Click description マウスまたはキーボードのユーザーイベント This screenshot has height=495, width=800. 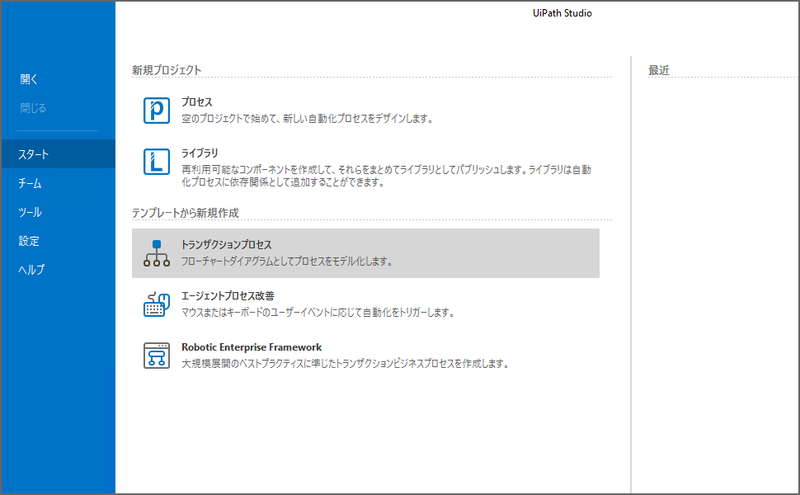pyautogui.click(x=318, y=313)
